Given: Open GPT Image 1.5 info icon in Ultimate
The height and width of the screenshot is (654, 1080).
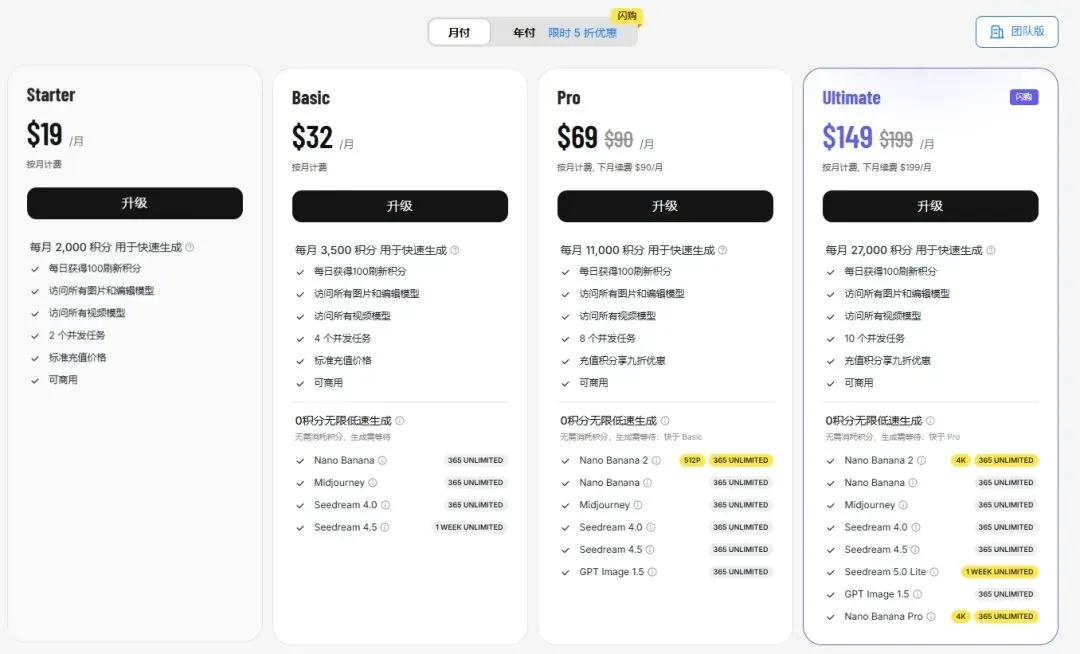Looking at the screenshot, I should coord(917,594).
